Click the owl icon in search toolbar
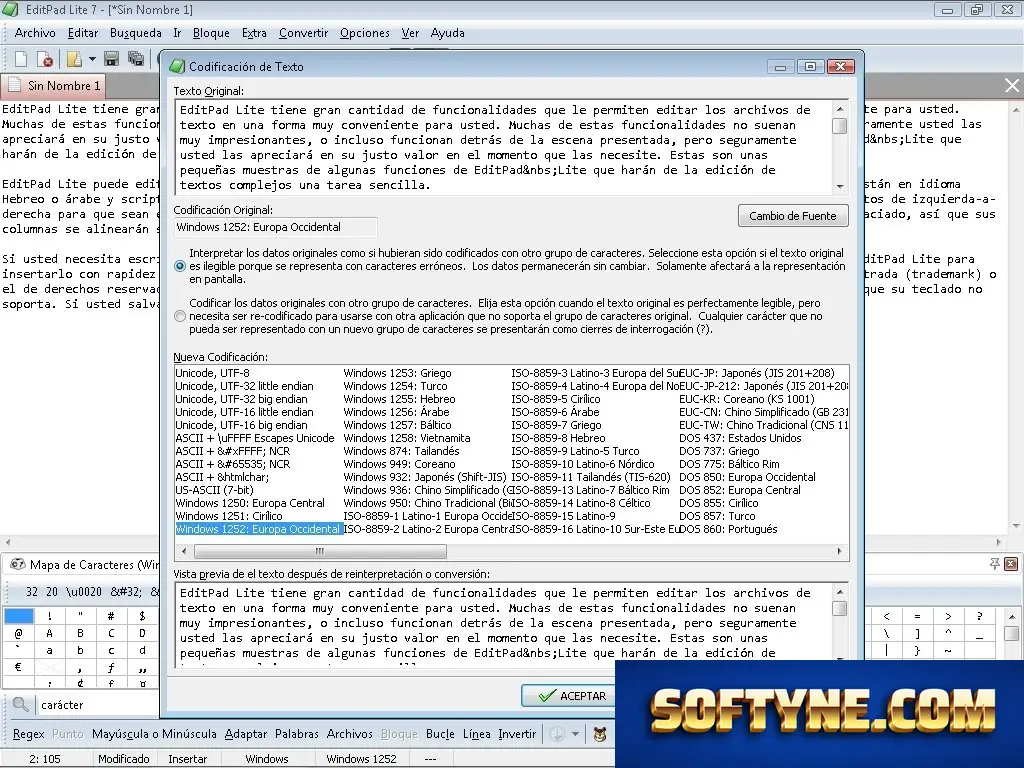The width and height of the screenshot is (1024, 768). point(600,734)
